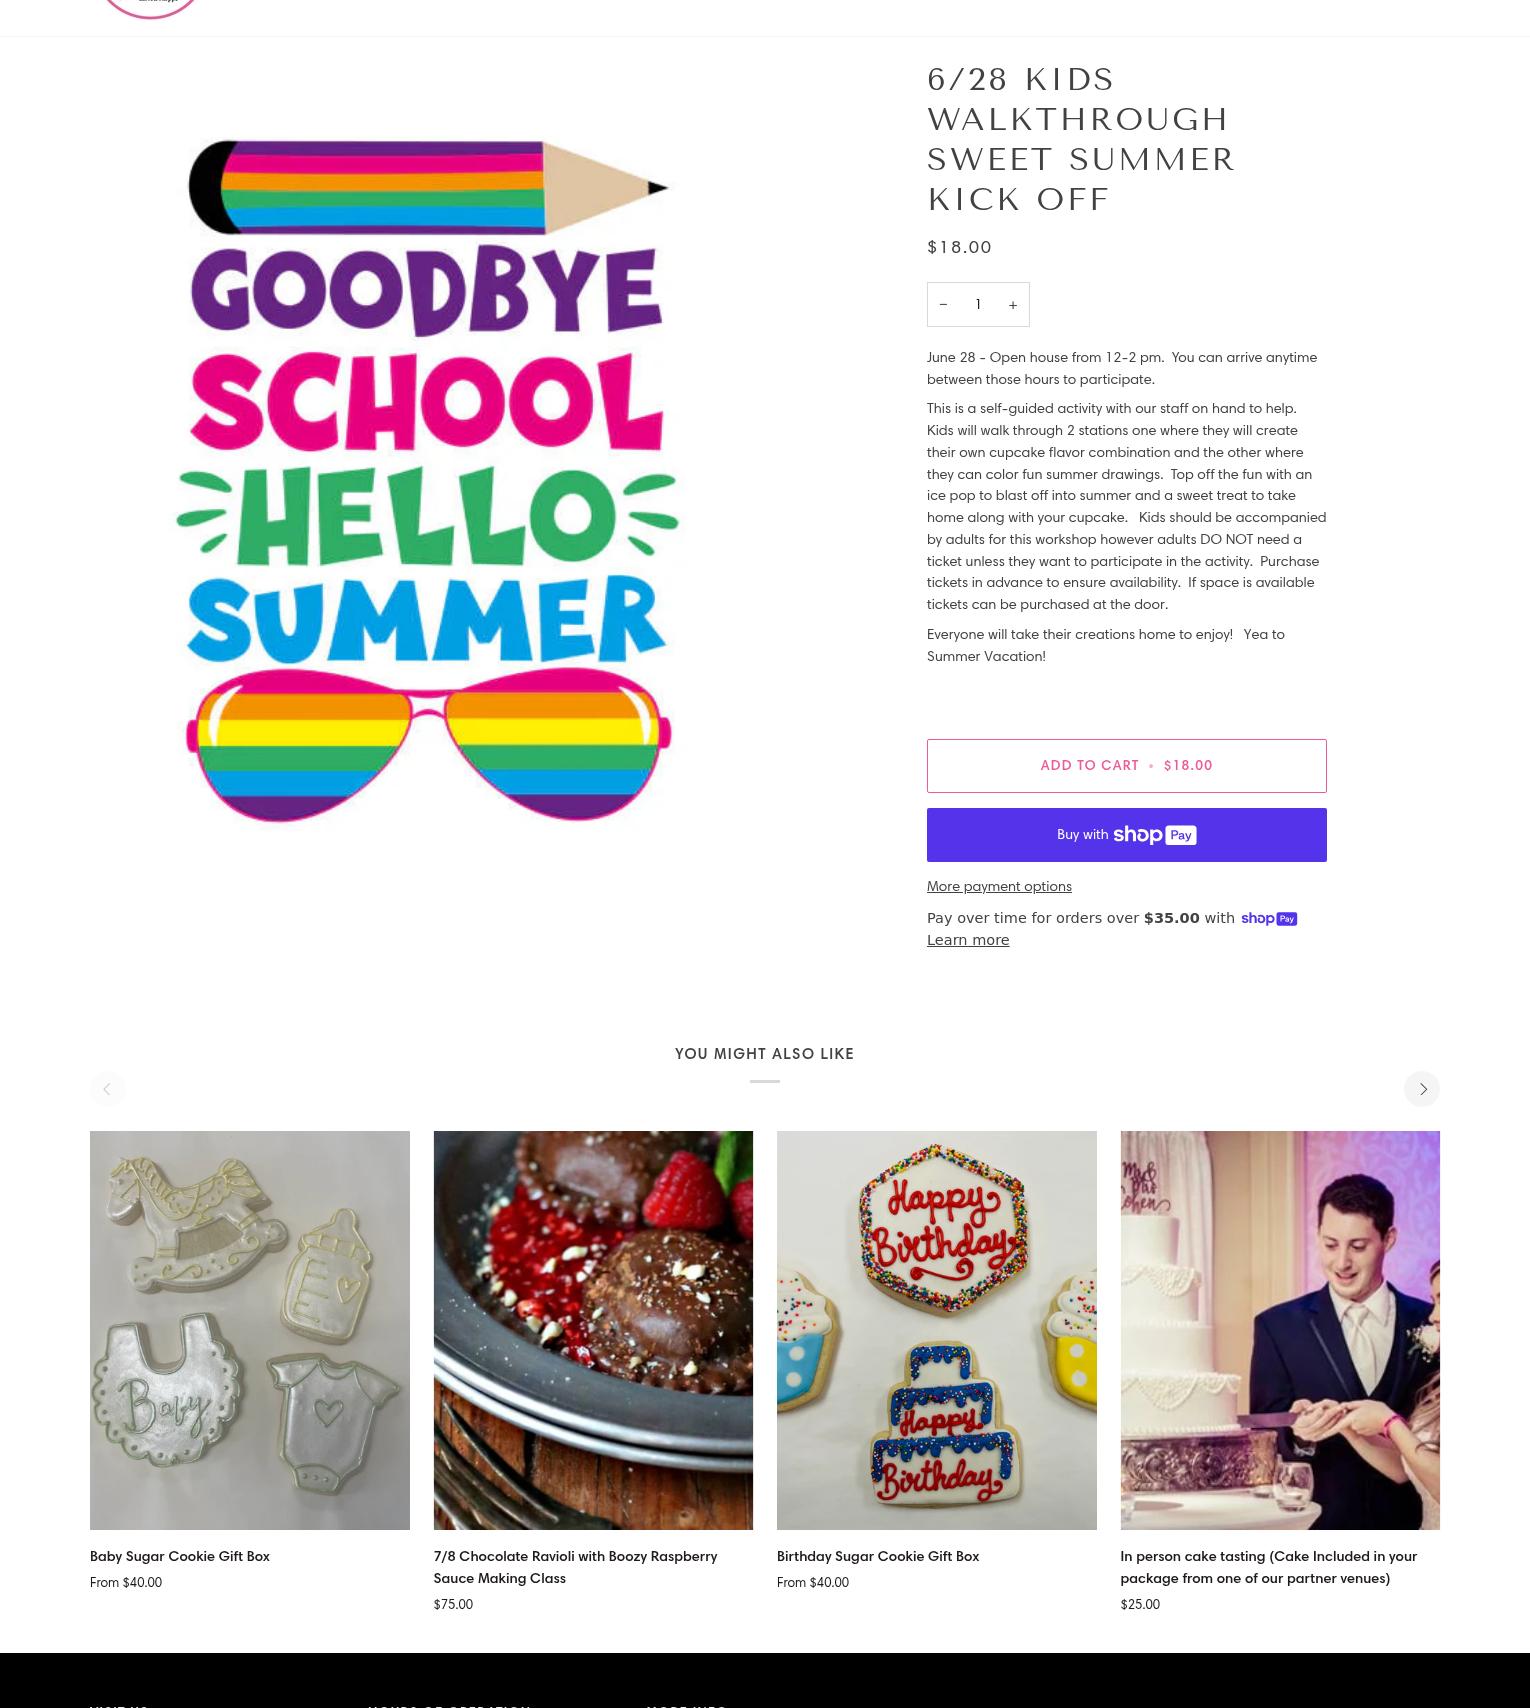Open Shop Pay Learn more link
This screenshot has height=1708, width=1530.
(968, 940)
